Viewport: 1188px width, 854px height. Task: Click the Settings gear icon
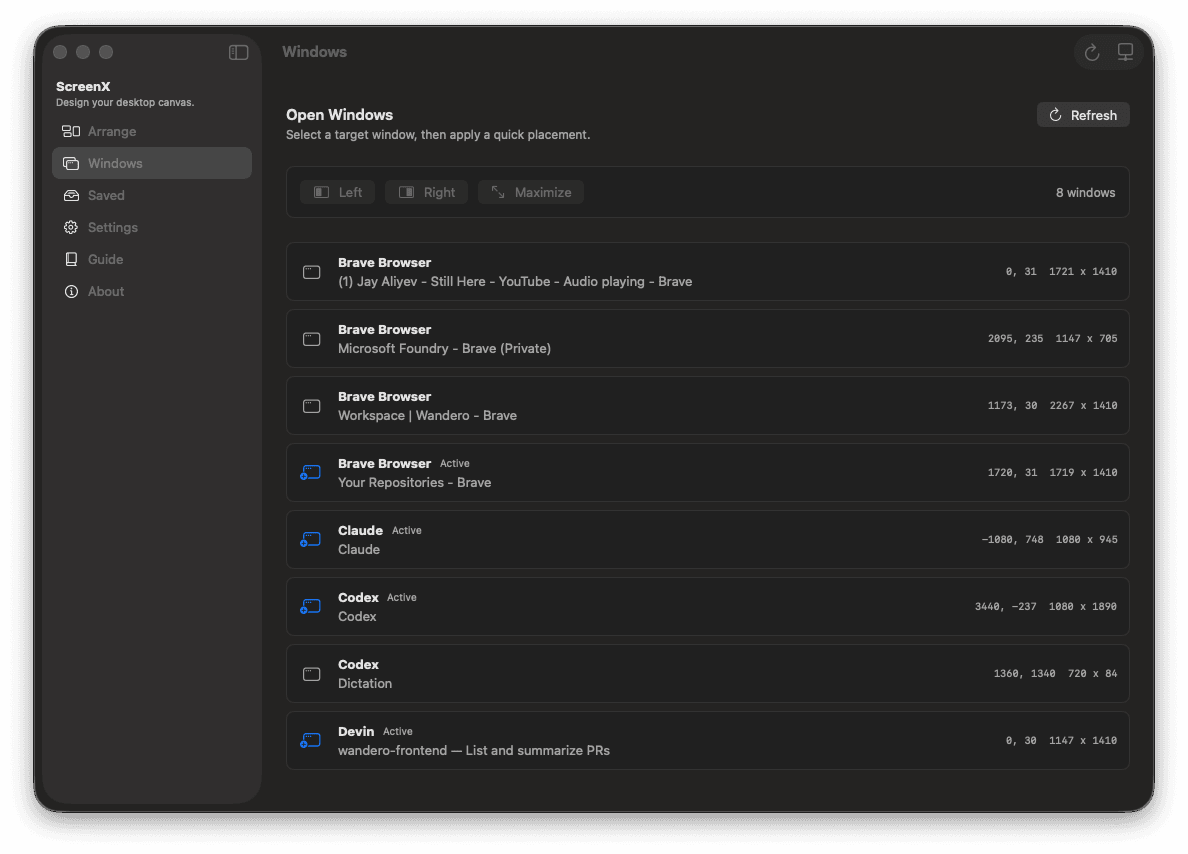click(71, 227)
